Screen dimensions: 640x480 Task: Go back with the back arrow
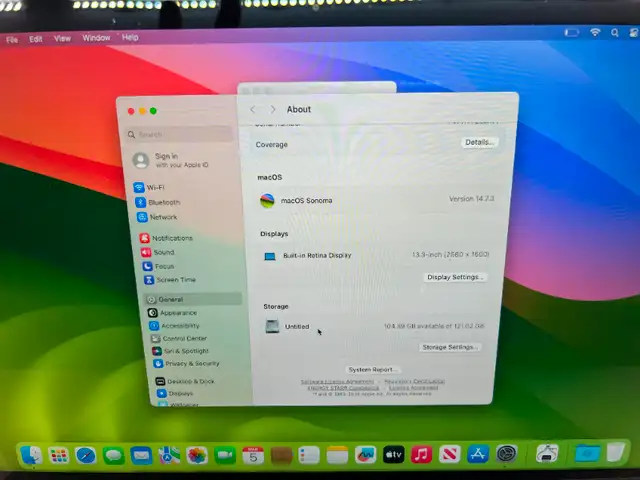[x=253, y=109]
